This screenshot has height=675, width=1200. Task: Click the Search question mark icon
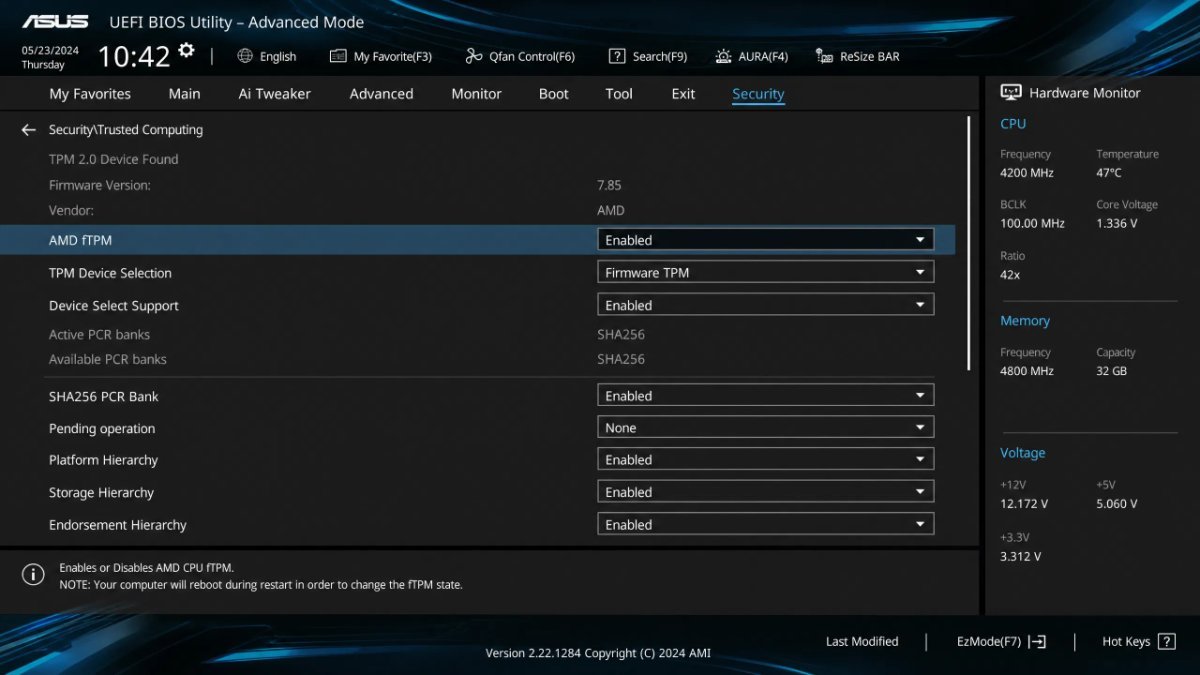pos(617,56)
